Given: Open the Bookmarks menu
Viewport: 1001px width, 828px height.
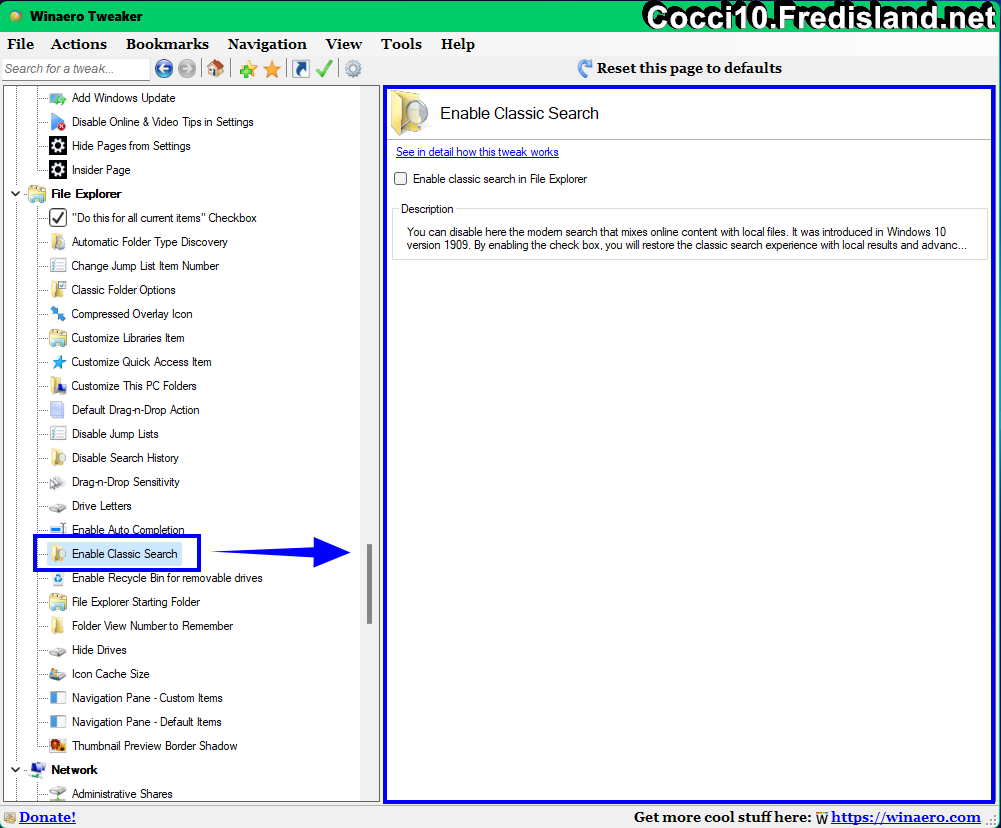Looking at the screenshot, I should tap(167, 44).
